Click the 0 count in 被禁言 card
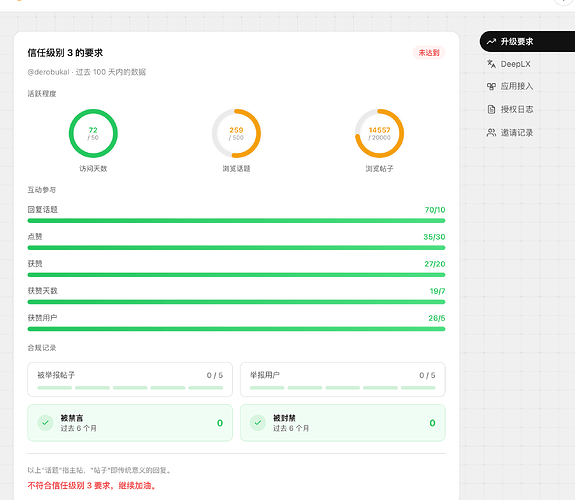Viewport: 575px width, 500px height. click(220, 423)
